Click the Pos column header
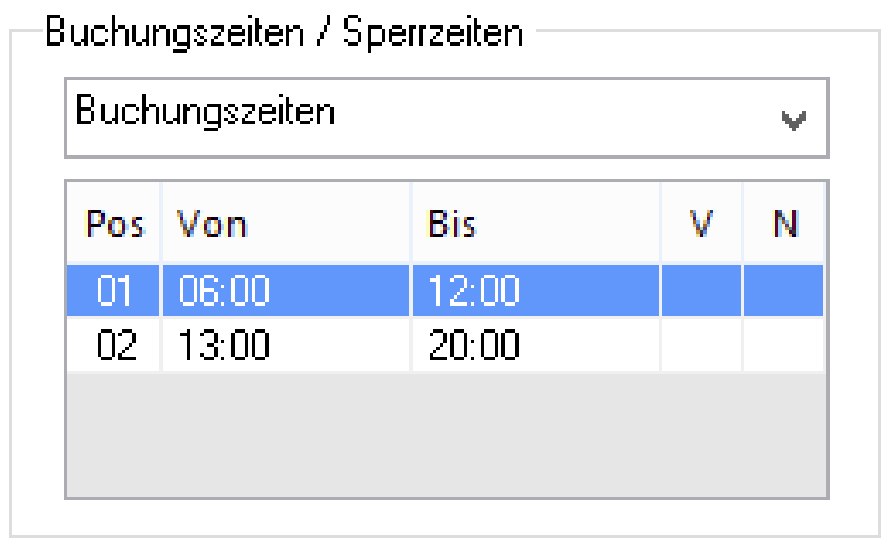Image resolution: width=895 pixels, height=556 pixels. pyautogui.click(x=115, y=224)
